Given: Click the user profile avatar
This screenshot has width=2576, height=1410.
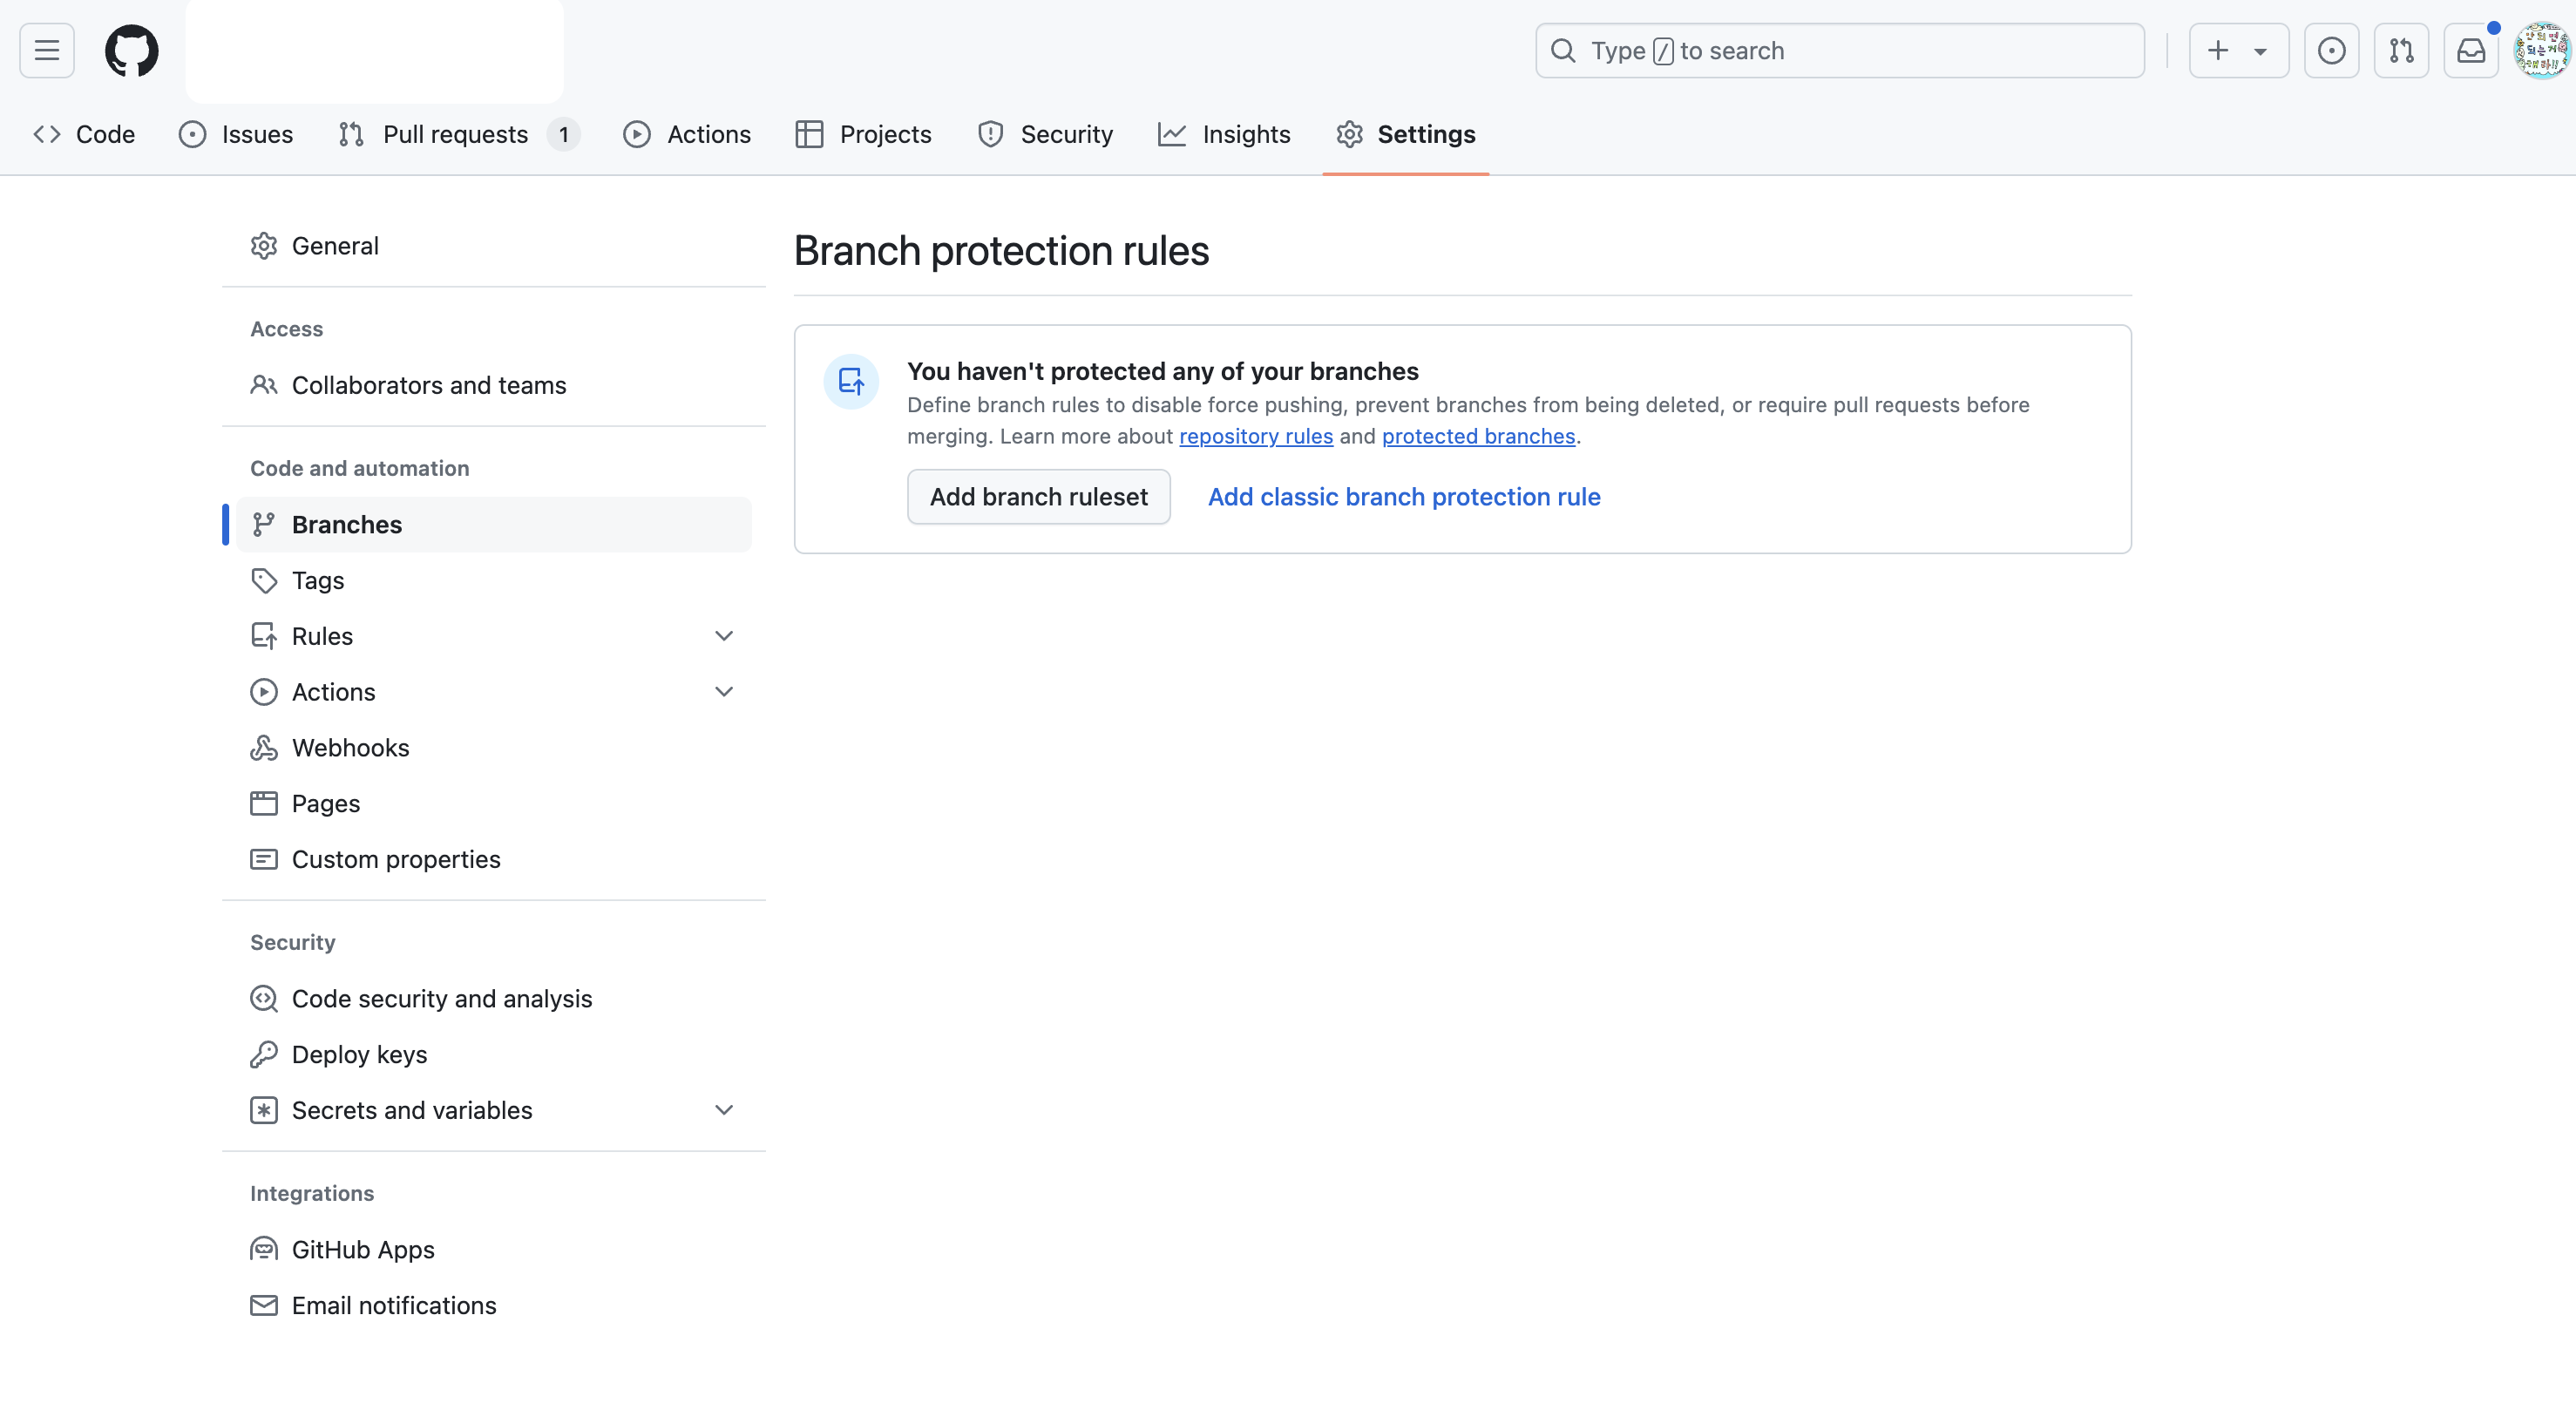Looking at the screenshot, I should [x=2541, y=50].
